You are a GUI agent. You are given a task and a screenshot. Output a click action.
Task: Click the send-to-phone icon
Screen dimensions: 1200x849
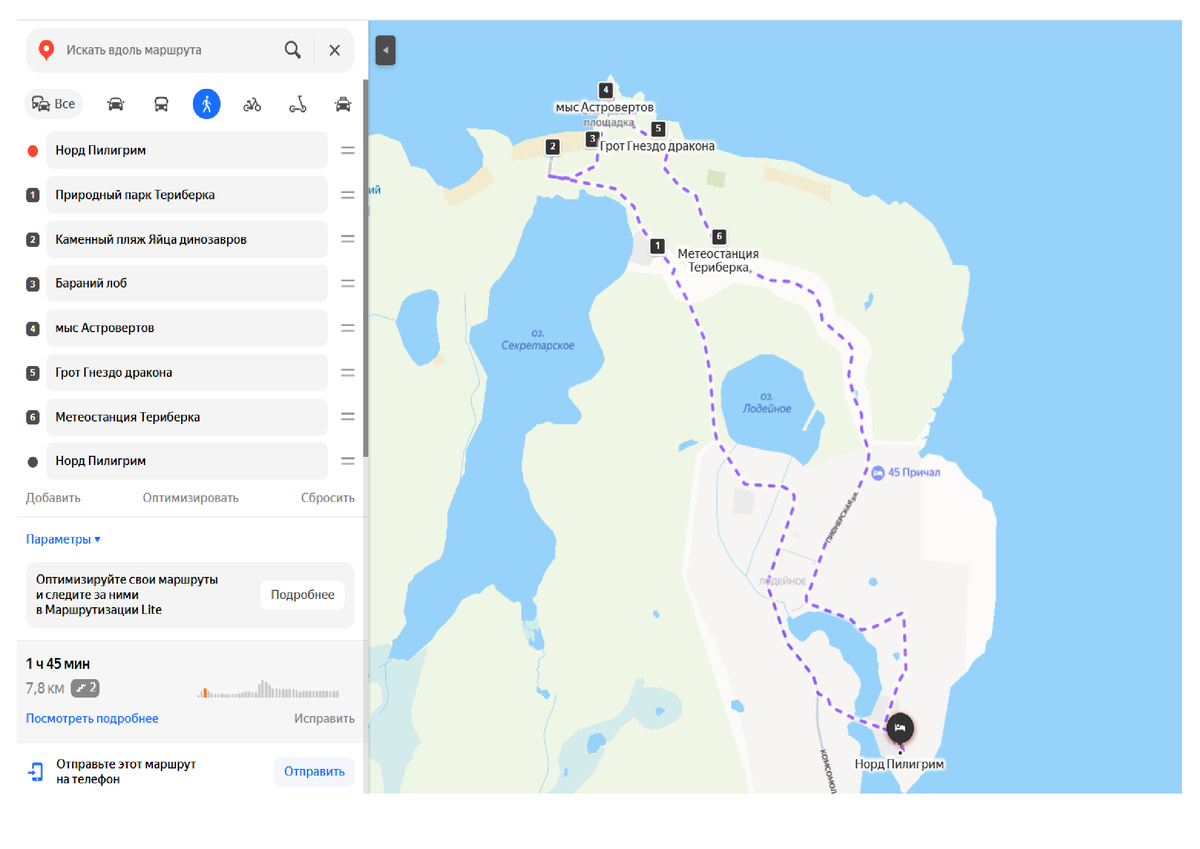[36, 771]
